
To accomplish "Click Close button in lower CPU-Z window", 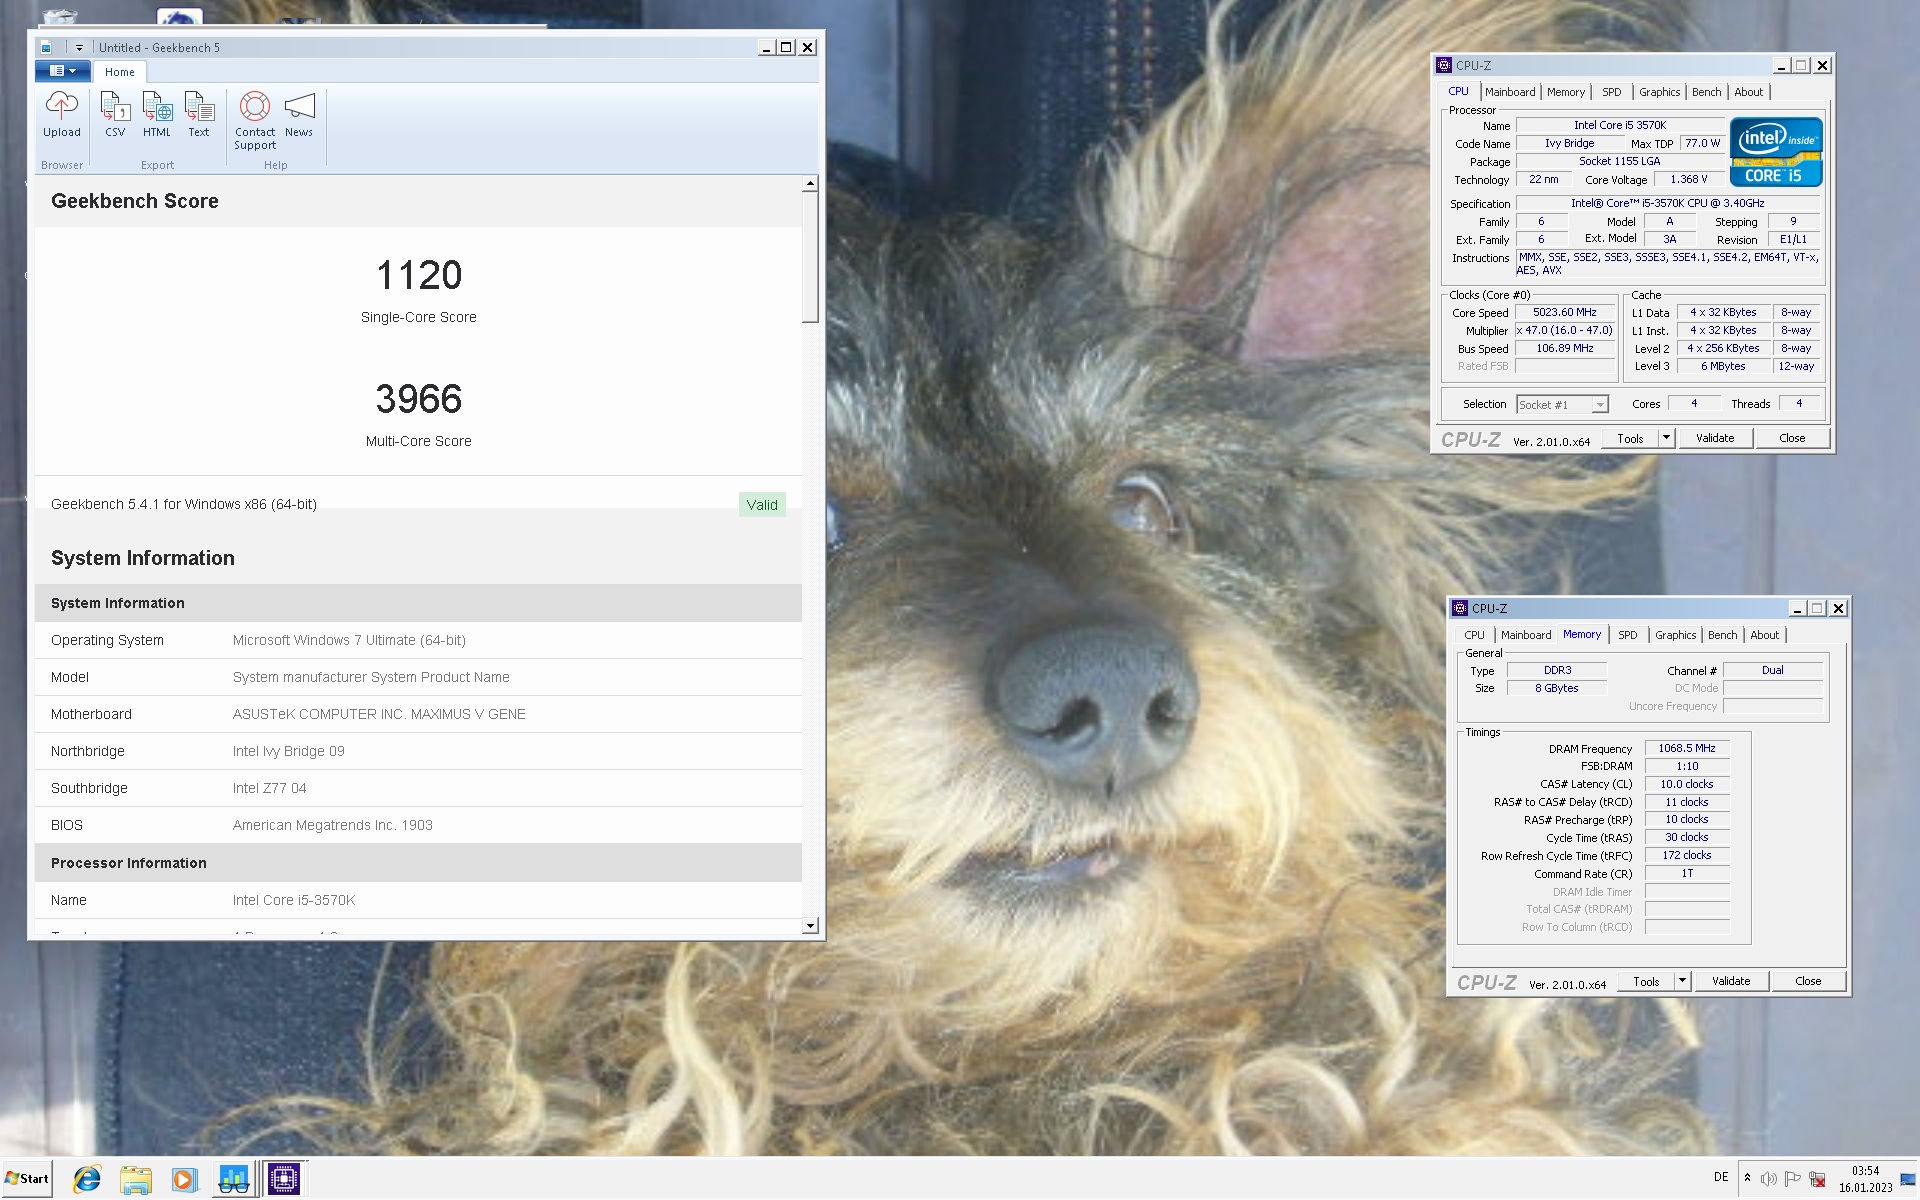I will (x=1808, y=982).
